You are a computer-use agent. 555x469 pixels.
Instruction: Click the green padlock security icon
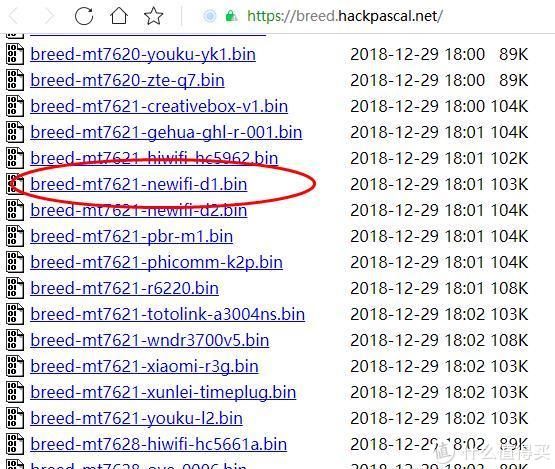pos(231,16)
